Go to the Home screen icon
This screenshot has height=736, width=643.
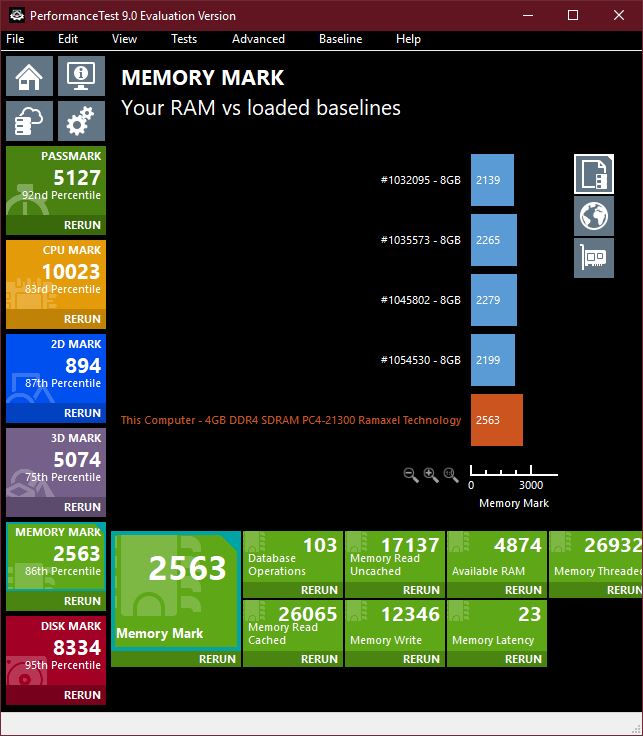[29, 76]
